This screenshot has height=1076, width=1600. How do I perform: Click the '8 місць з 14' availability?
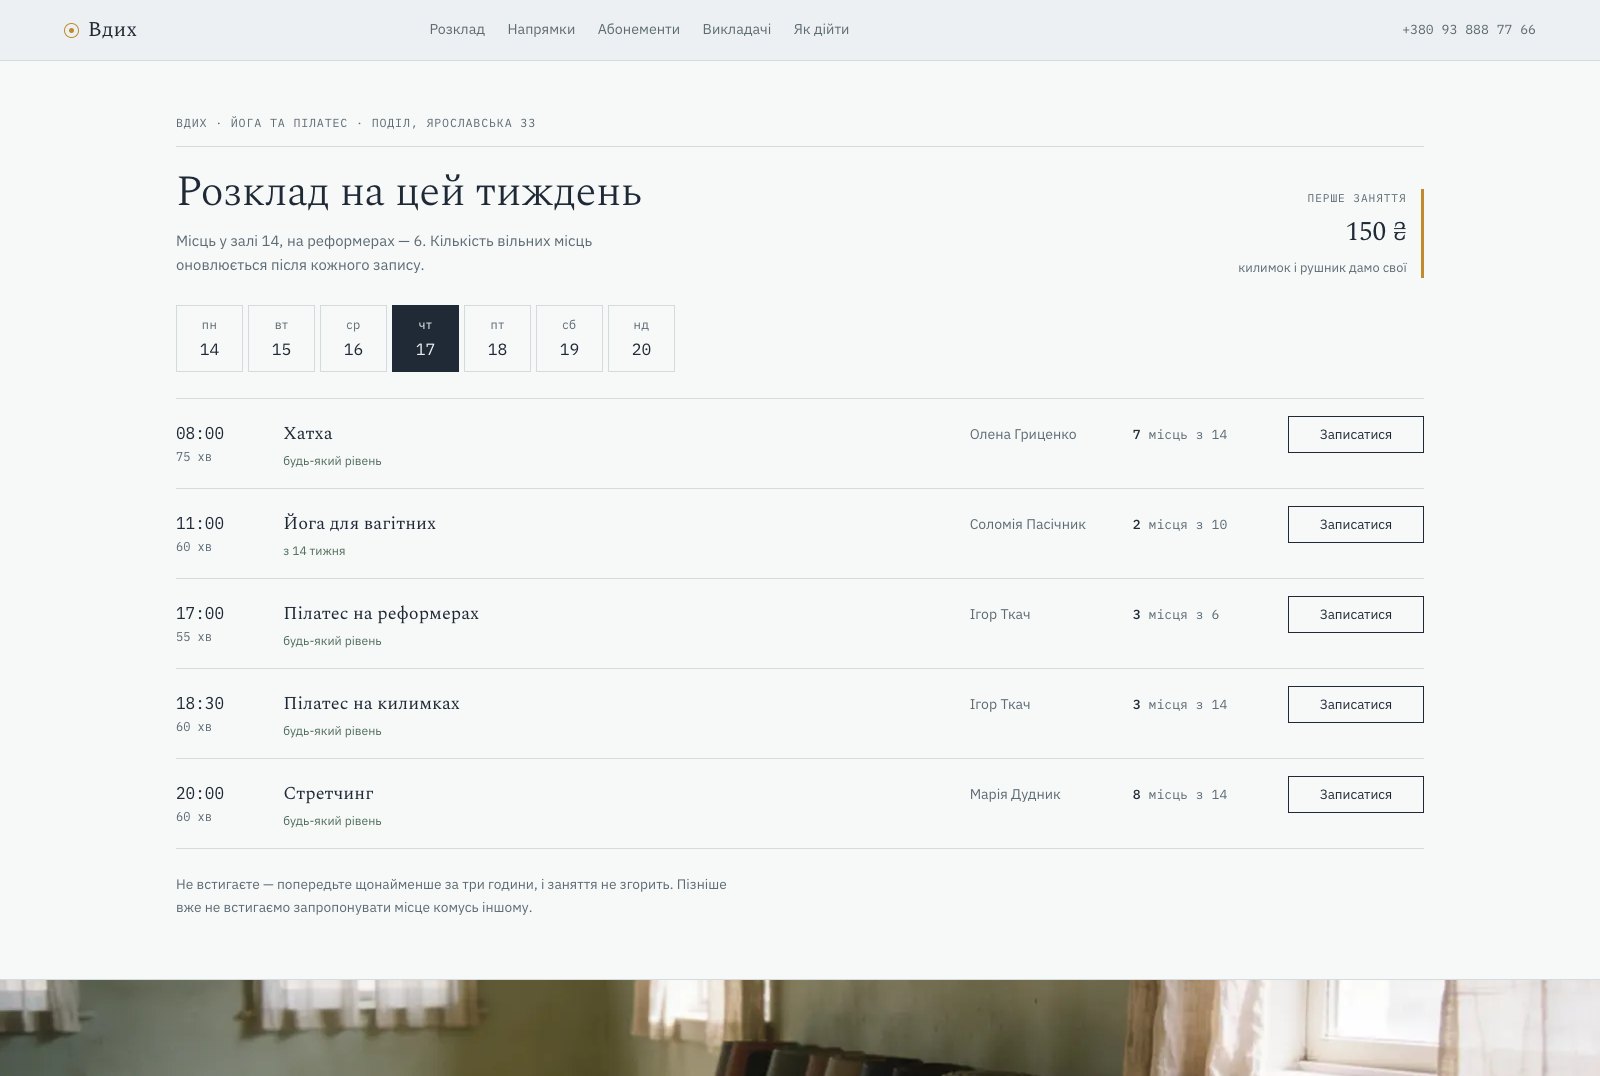point(1180,795)
